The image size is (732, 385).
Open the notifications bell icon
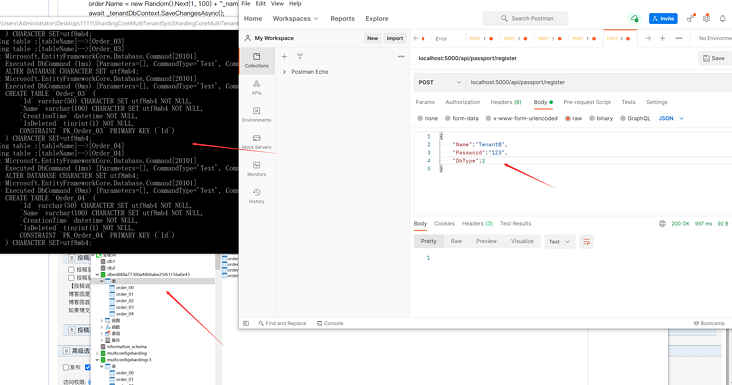click(x=722, y=19)
